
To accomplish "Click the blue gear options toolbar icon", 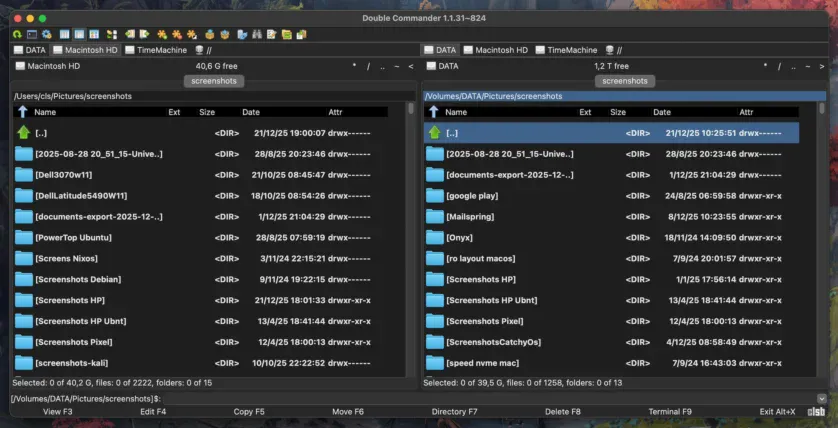I will pos(46,34).
